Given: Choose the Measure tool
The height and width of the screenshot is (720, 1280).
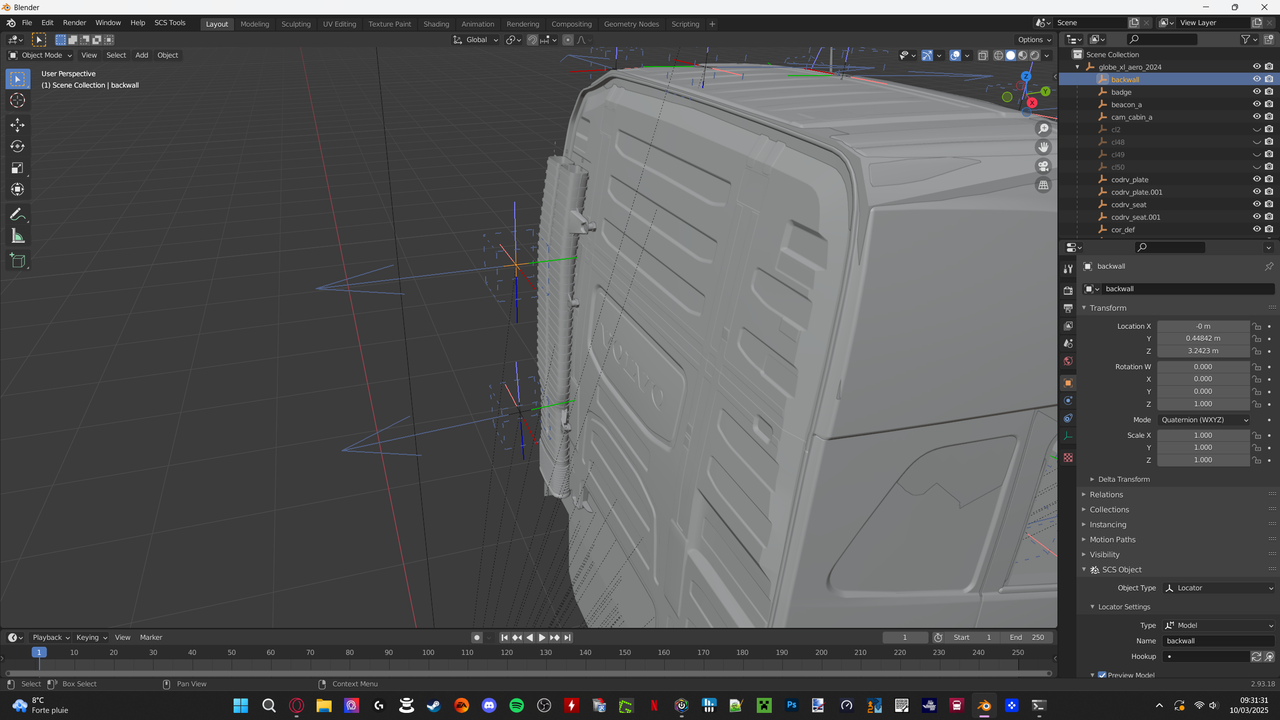Looking at the screenshot, I should (x=17, y=236).
